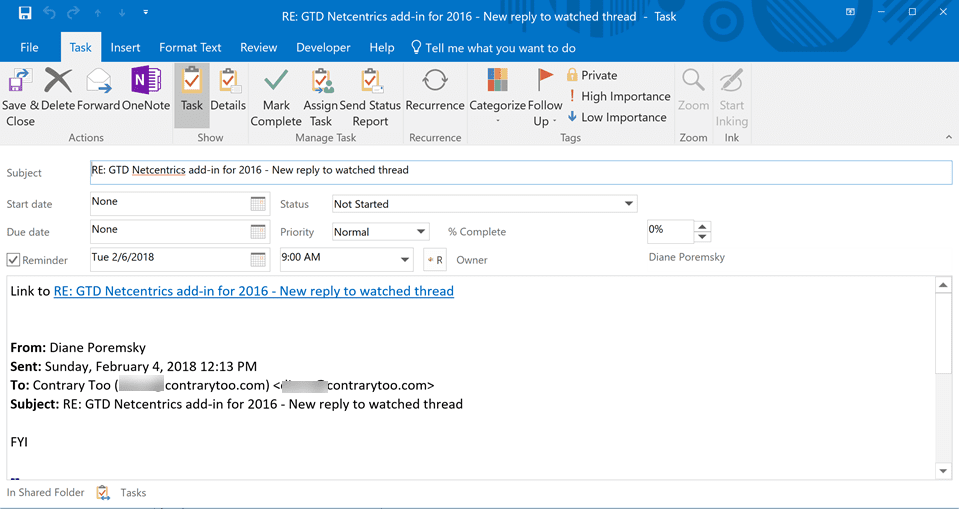
Task: Set High Importance
Action: coord(618,96)
